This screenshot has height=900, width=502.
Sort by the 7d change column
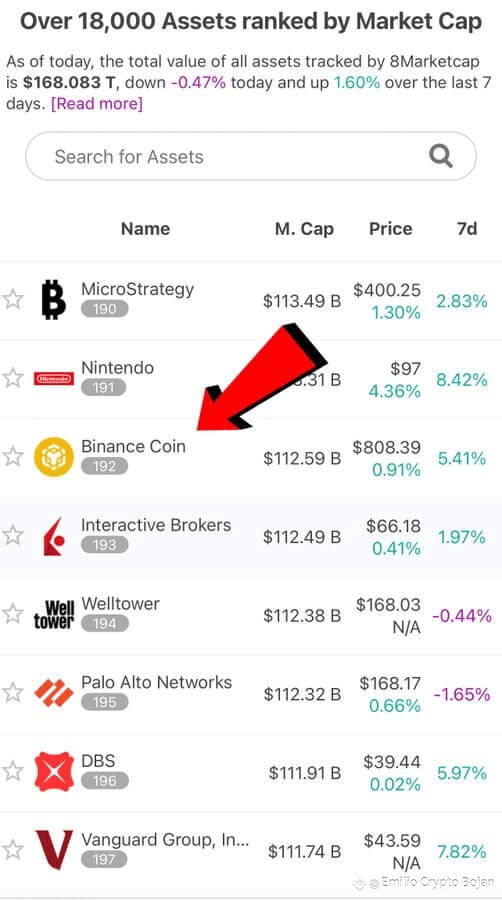coord(467,228)
